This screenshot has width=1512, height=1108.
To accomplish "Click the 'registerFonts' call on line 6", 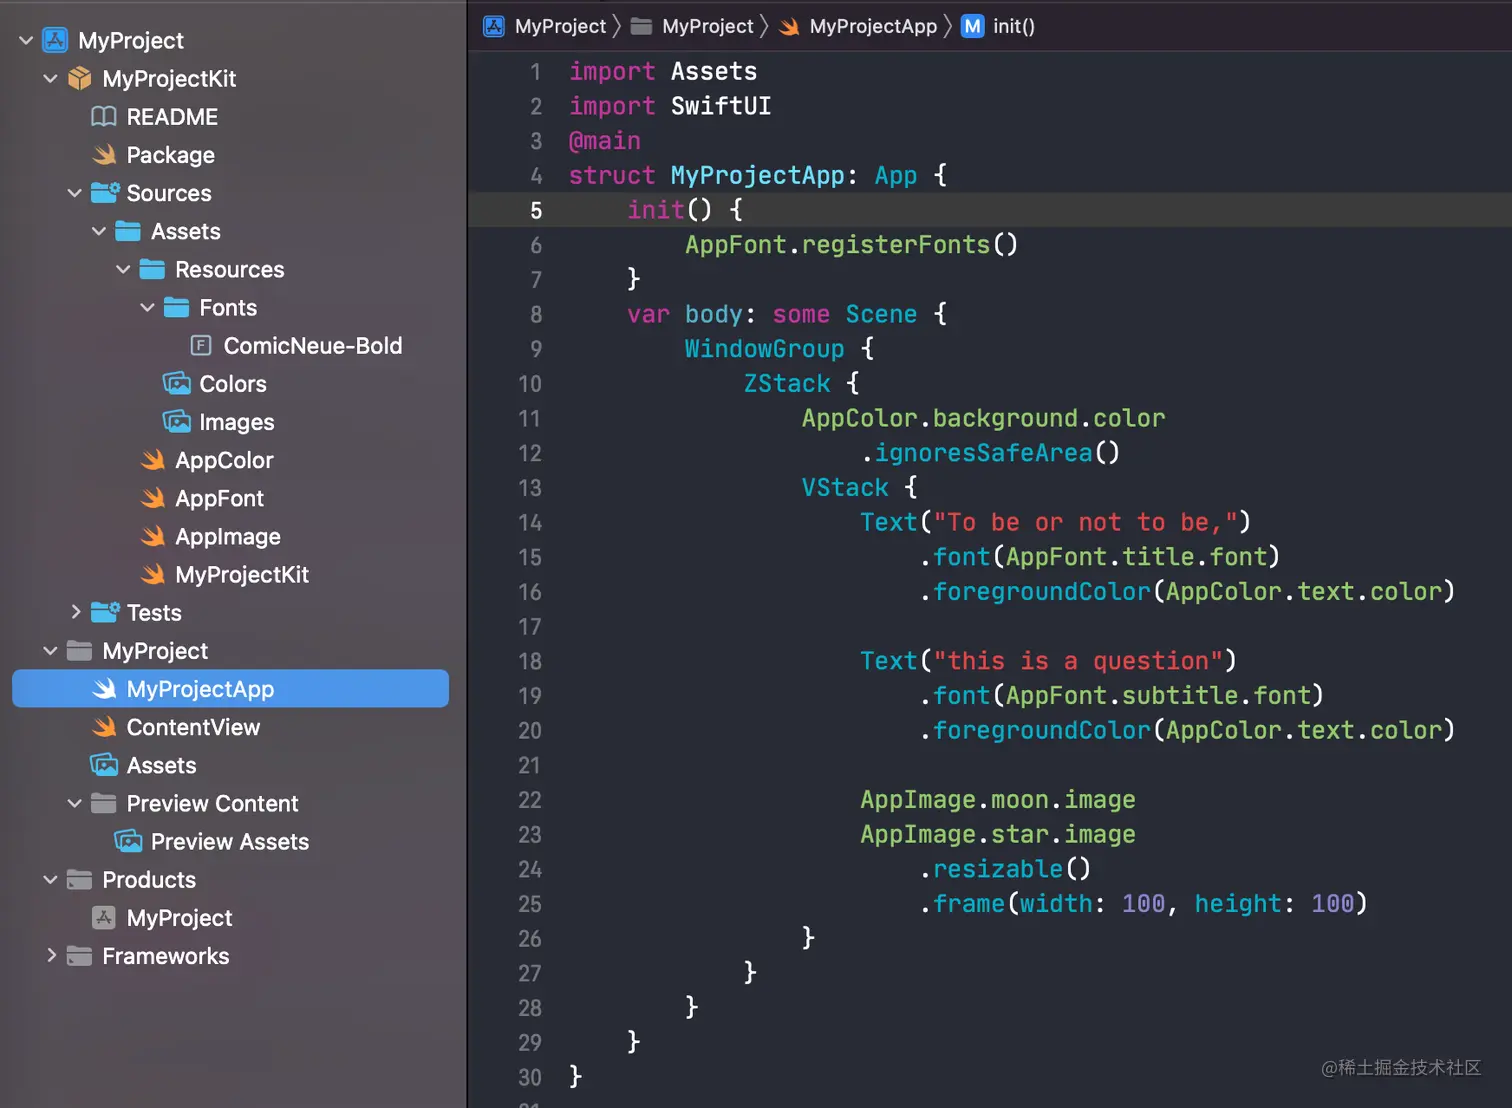I will tap(896, 244).
